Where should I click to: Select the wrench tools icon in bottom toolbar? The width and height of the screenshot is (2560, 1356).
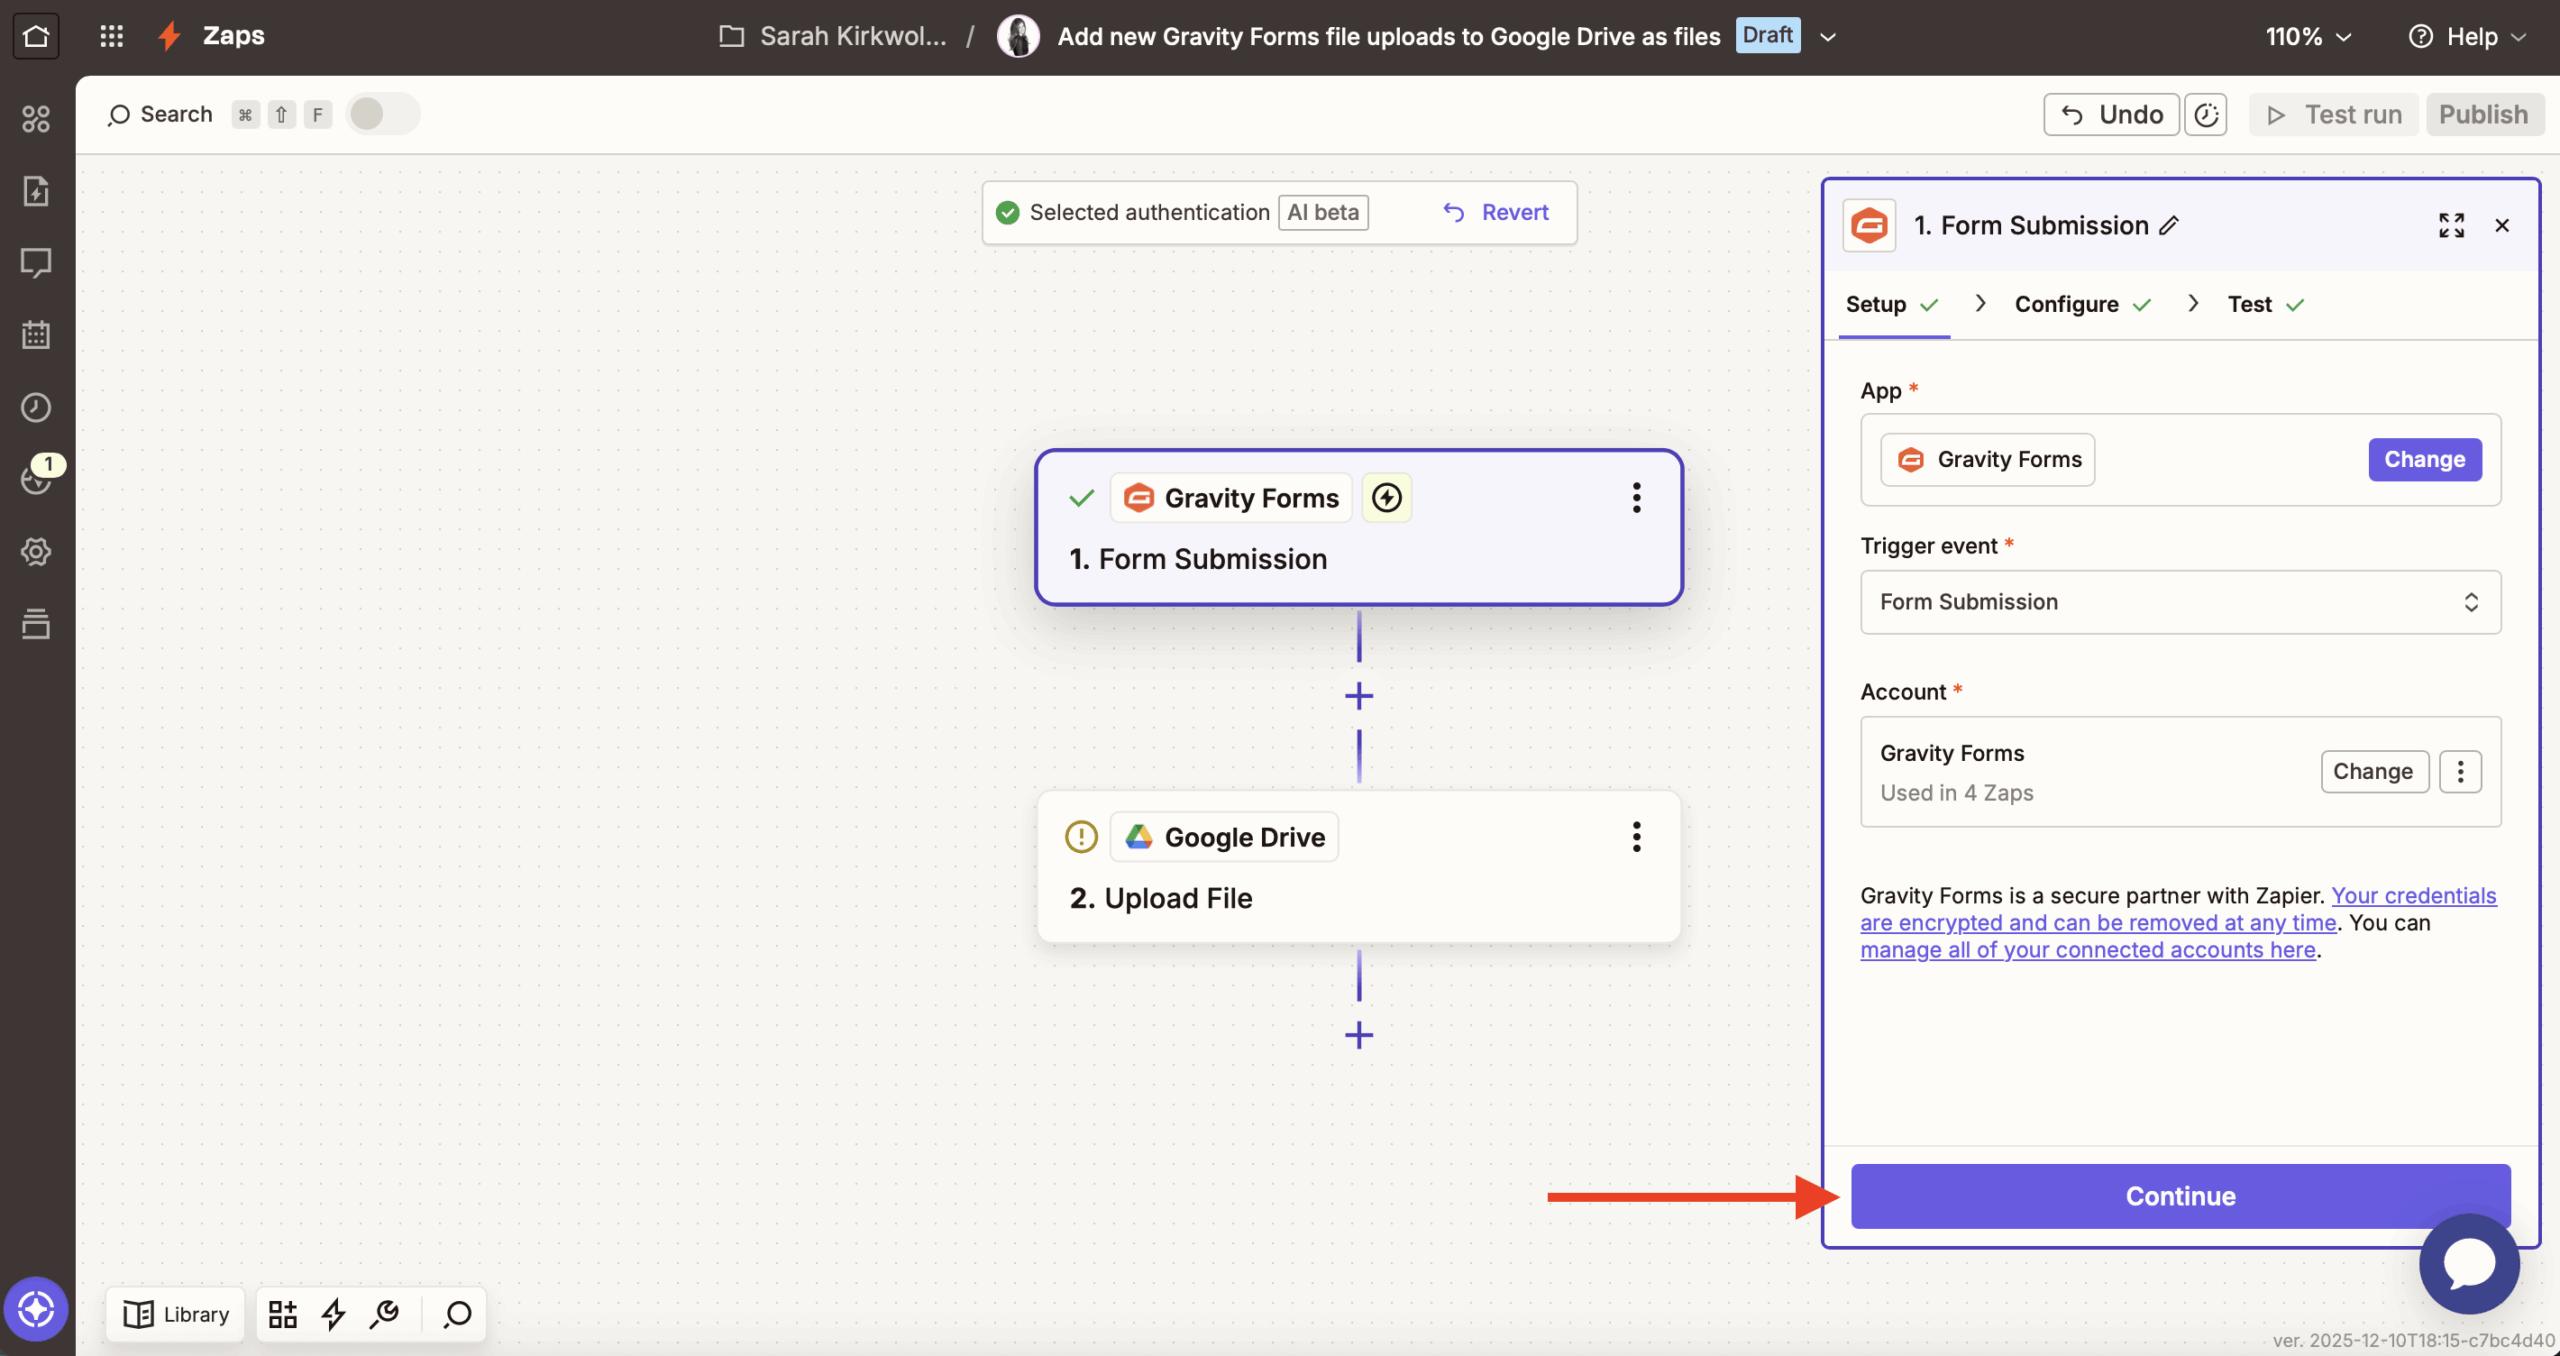(385, 1313)
